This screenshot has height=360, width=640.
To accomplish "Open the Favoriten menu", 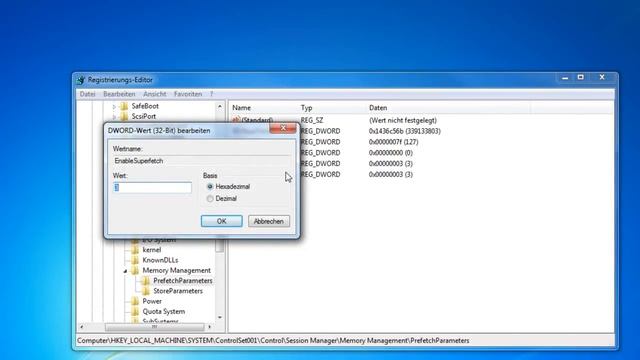I will [x=188, y=94].
